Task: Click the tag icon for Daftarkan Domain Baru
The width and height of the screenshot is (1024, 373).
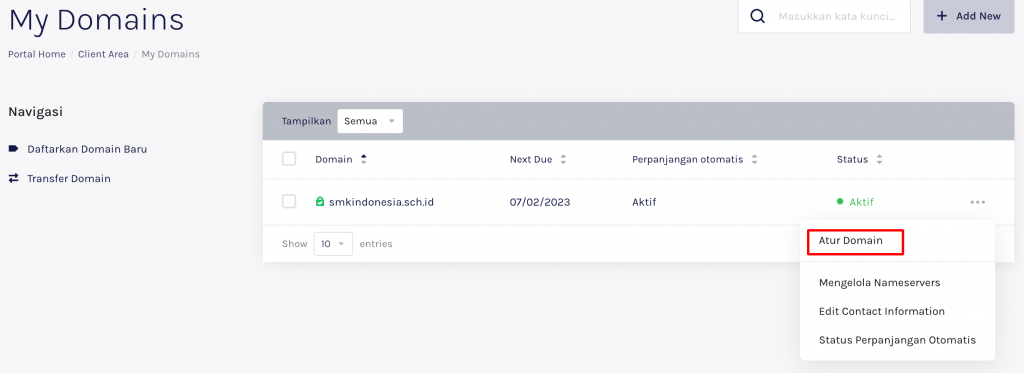Action: tap(13, 149)
